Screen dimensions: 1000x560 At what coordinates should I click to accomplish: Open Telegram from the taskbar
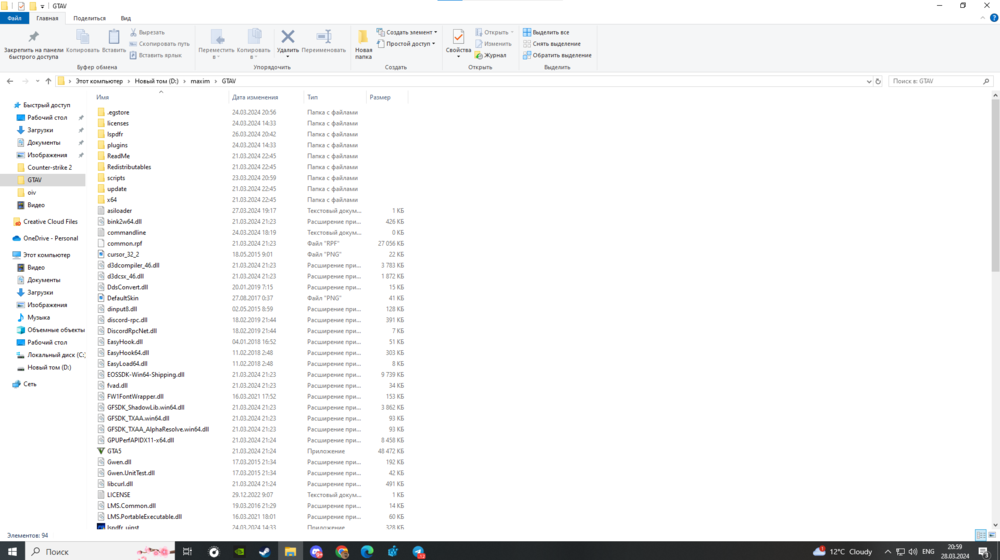coord(418,552)
